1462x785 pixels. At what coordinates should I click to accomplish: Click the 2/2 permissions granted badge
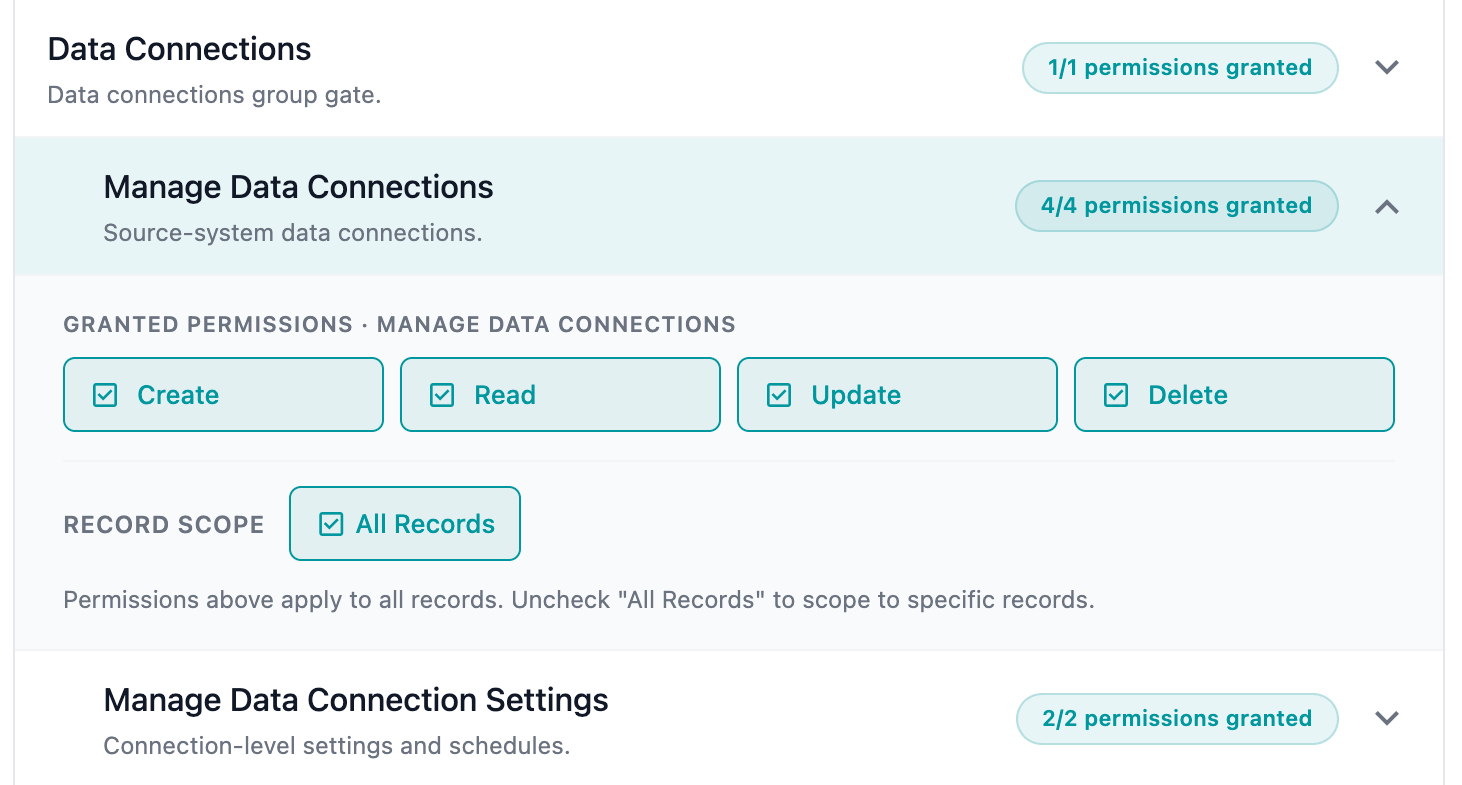1177,719
